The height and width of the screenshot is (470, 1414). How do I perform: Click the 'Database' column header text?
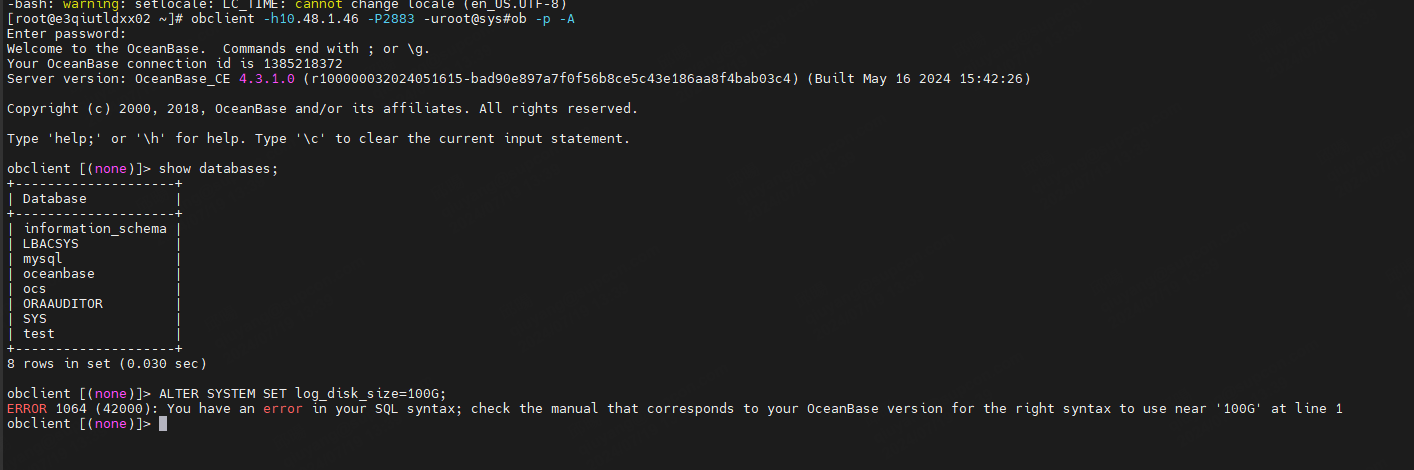(55, 199)
